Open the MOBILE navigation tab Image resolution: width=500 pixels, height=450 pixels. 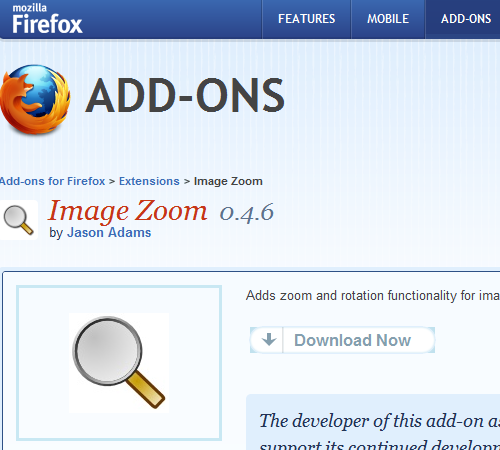[388, 19]
